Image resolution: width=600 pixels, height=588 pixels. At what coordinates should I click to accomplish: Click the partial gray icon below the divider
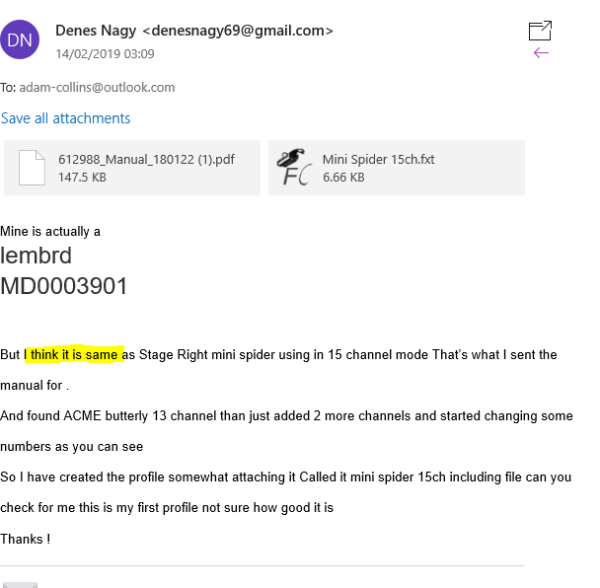[20, 585]
